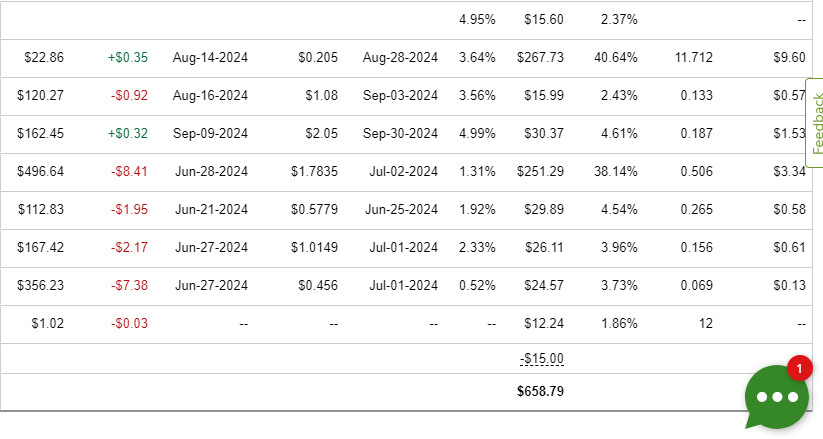Select the $356.23 price cell
This screenshot has height=439, width=823.
coord(41,285)
